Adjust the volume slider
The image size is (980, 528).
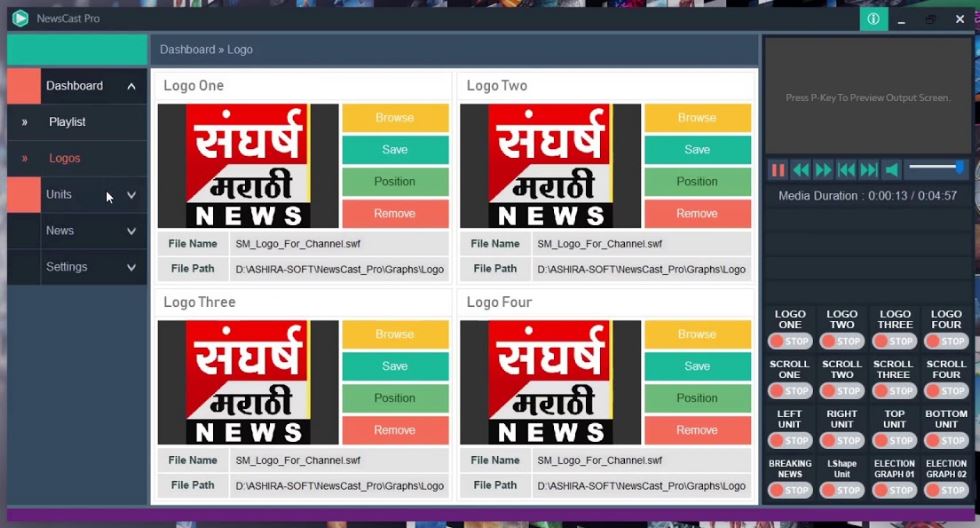pos(936,167)
